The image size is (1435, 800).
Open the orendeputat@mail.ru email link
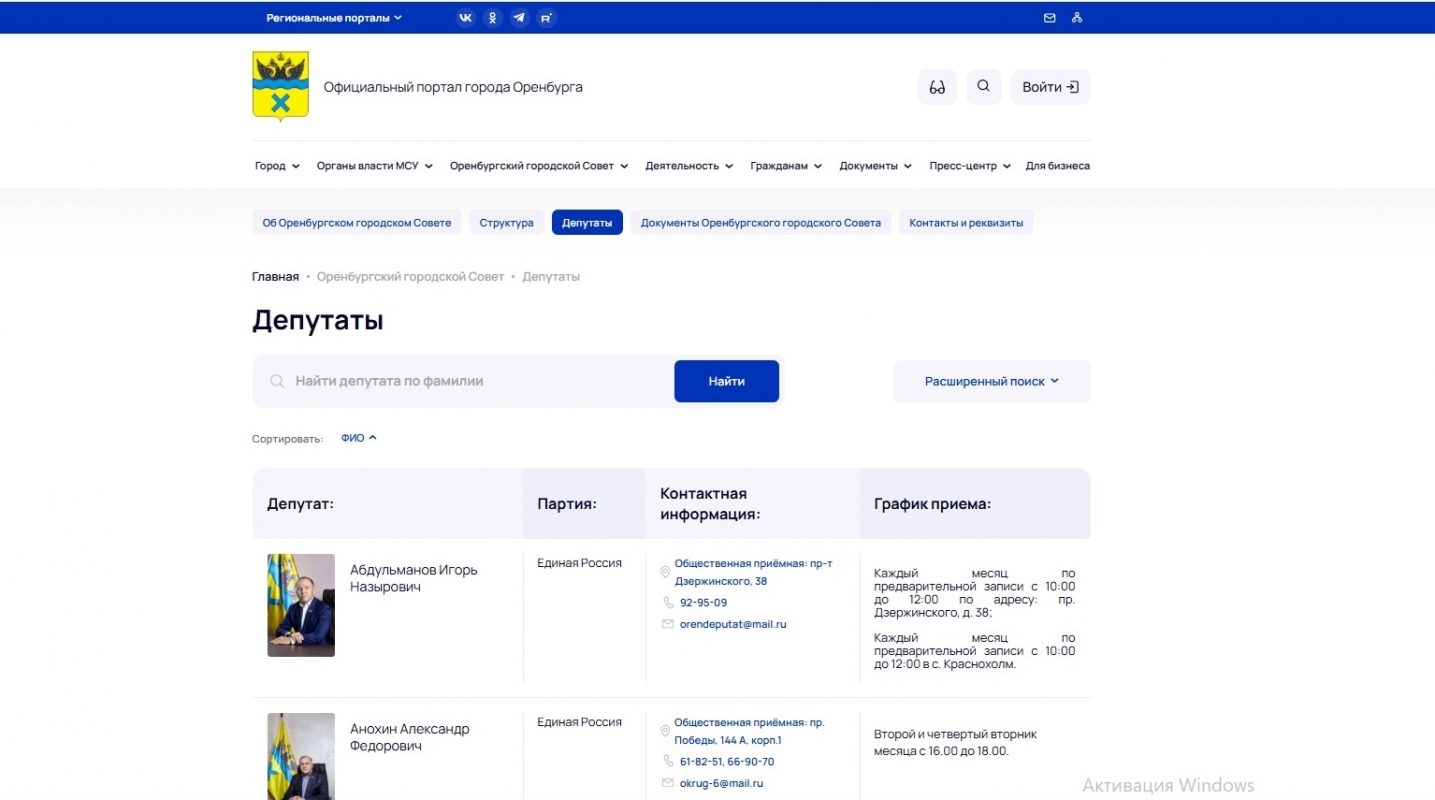(x=733, y=624)
